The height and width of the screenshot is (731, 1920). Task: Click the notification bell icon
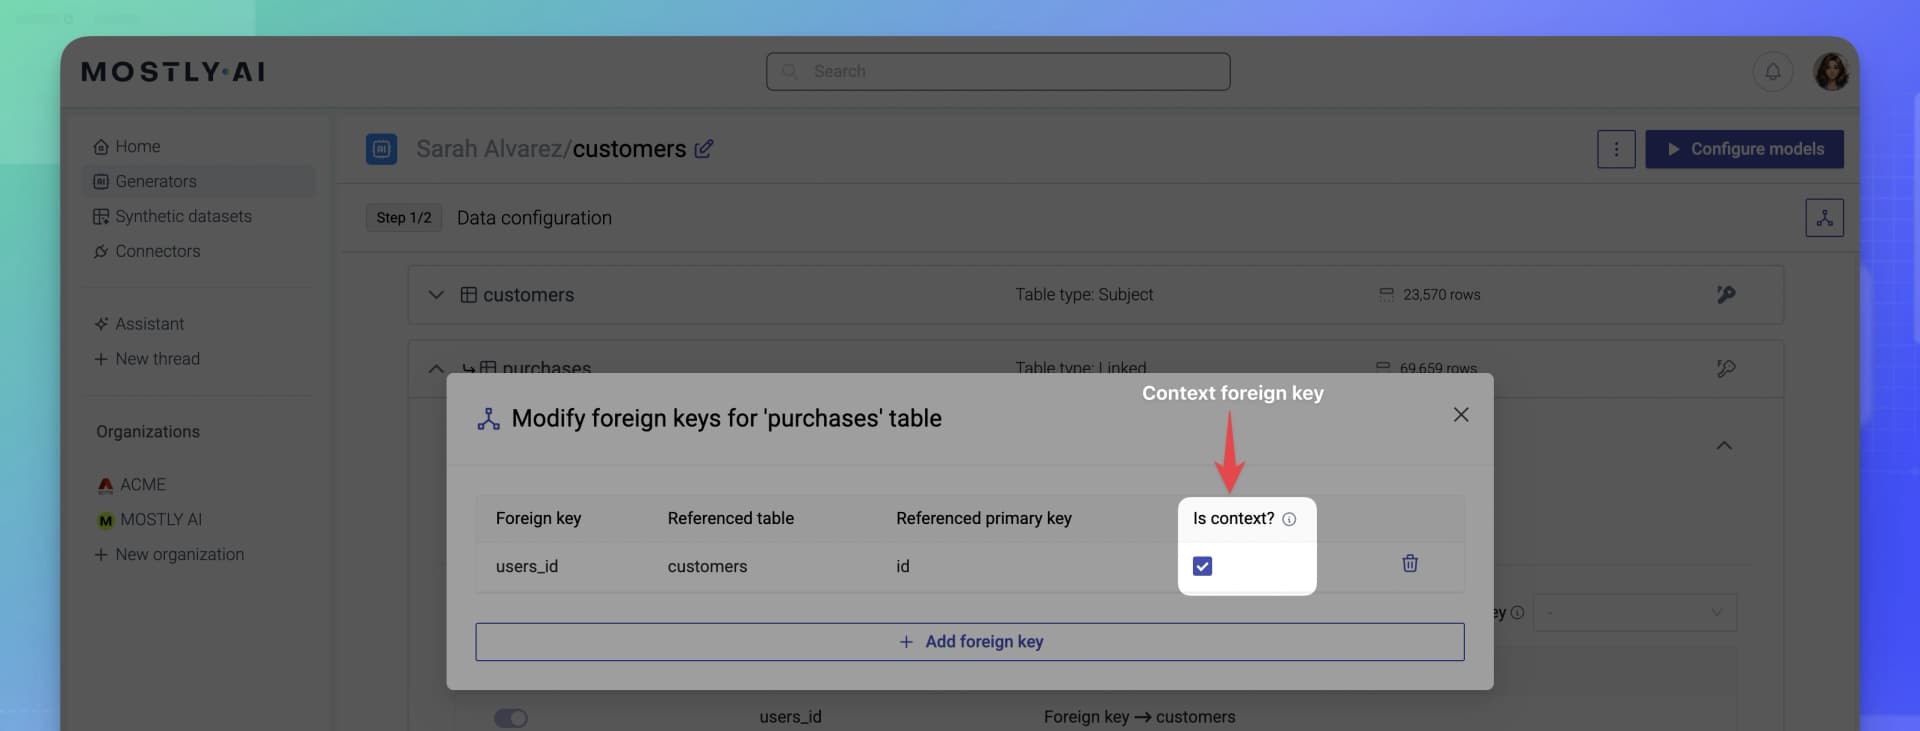pyautogui.click(x=1772, y=72)
